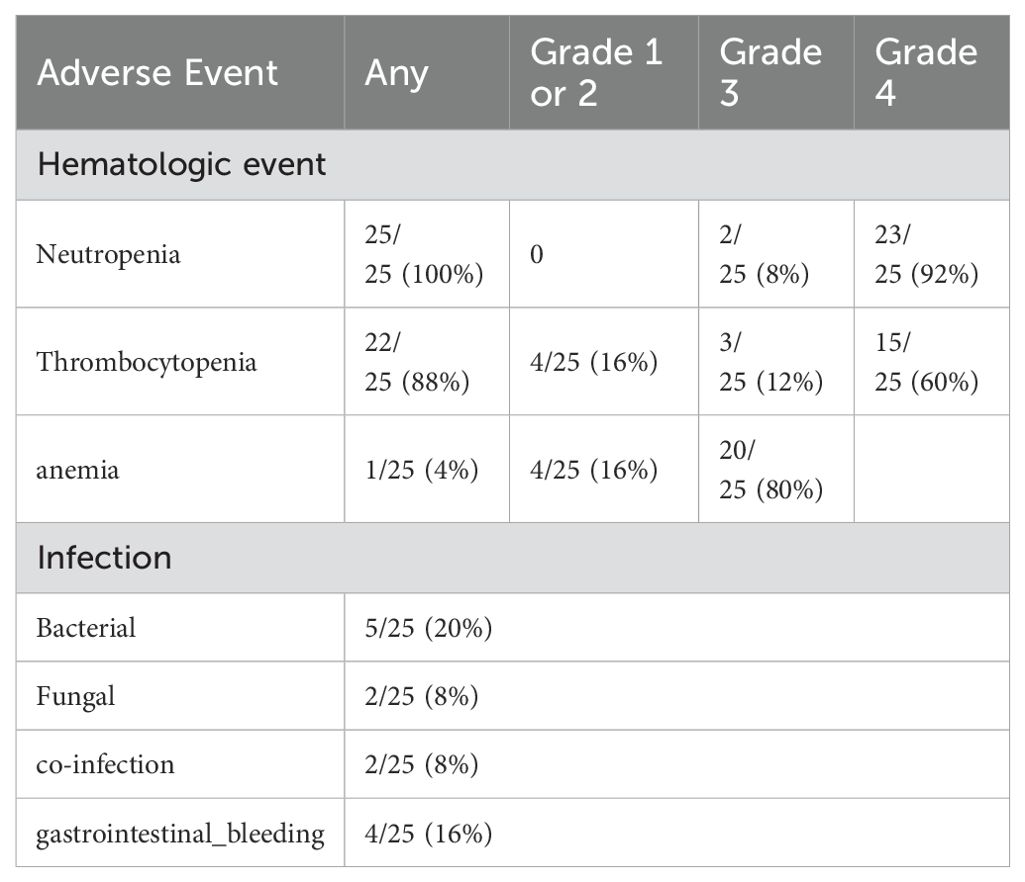1025x882 pixels.
Task: Click the Neutropenia row label
Action: pyautogui.click(x=109, y=254)
